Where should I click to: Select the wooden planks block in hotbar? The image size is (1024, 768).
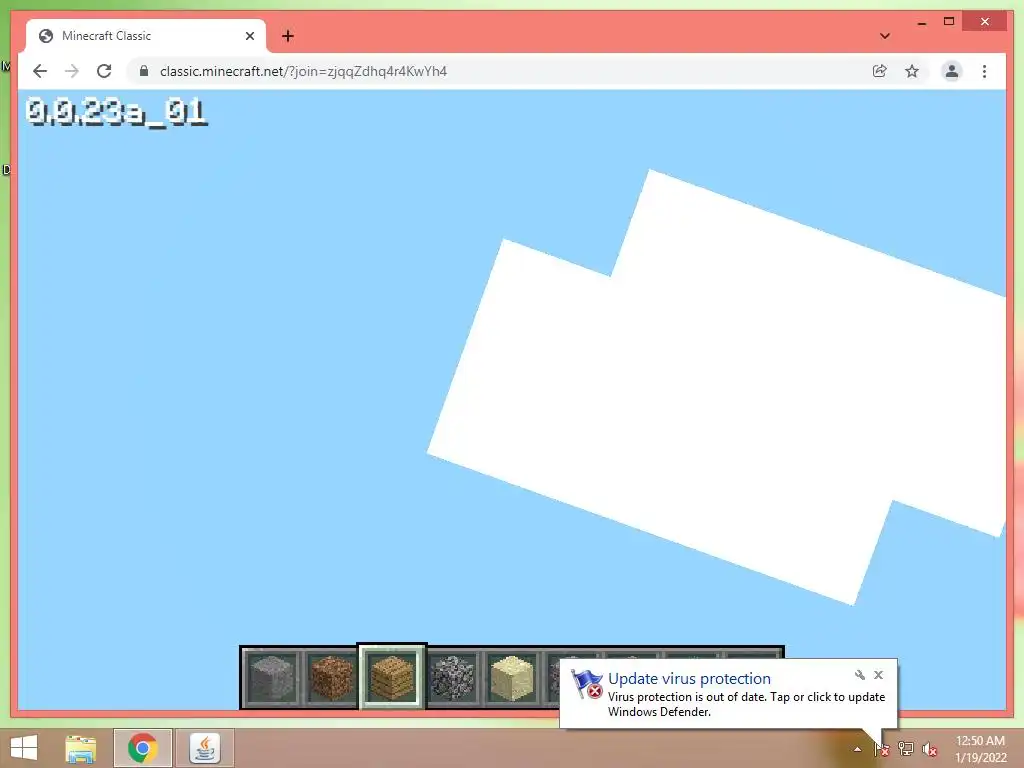[x=392, y=678]
